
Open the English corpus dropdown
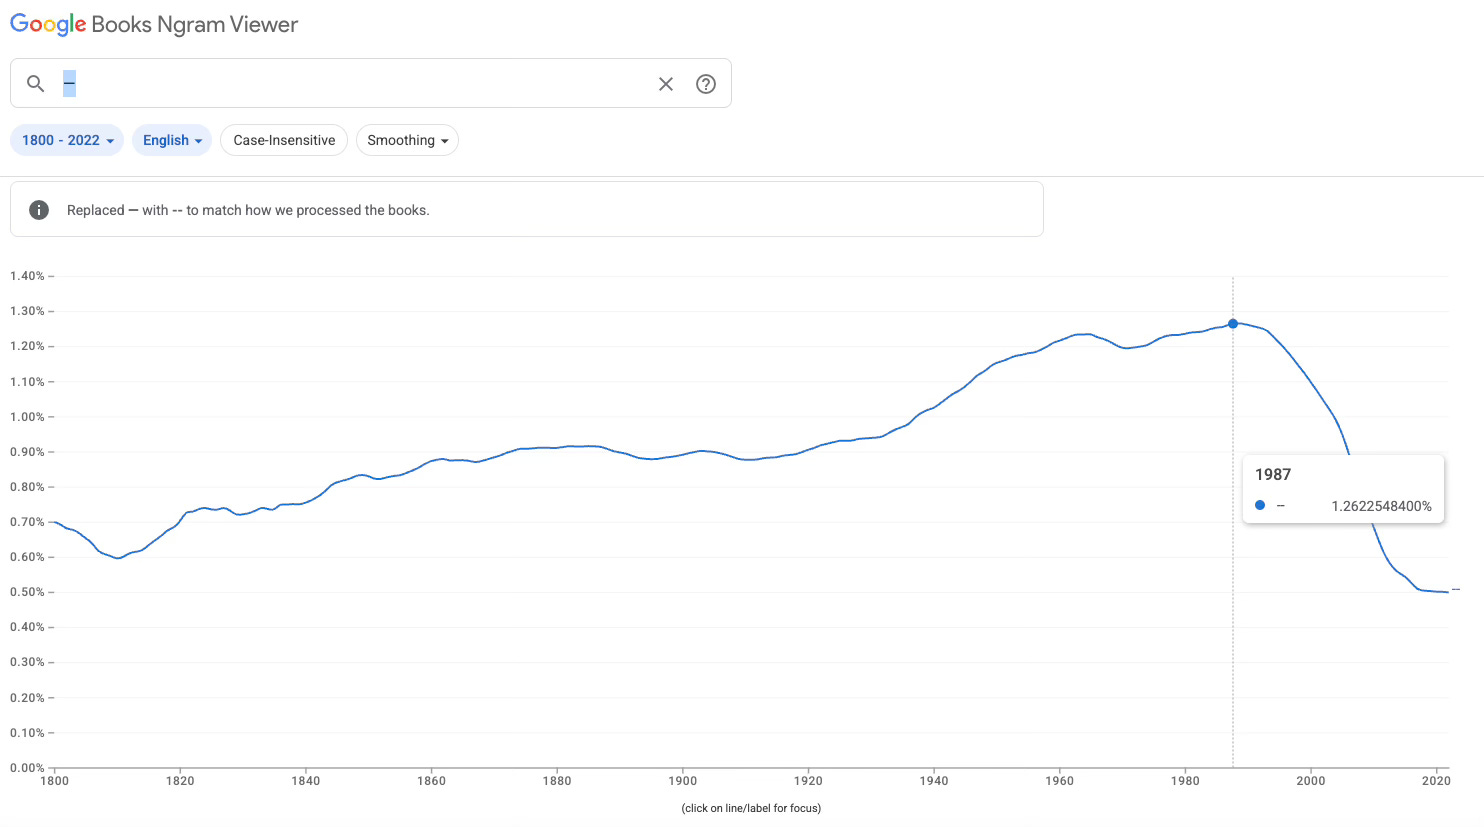(x=172, y=140)
